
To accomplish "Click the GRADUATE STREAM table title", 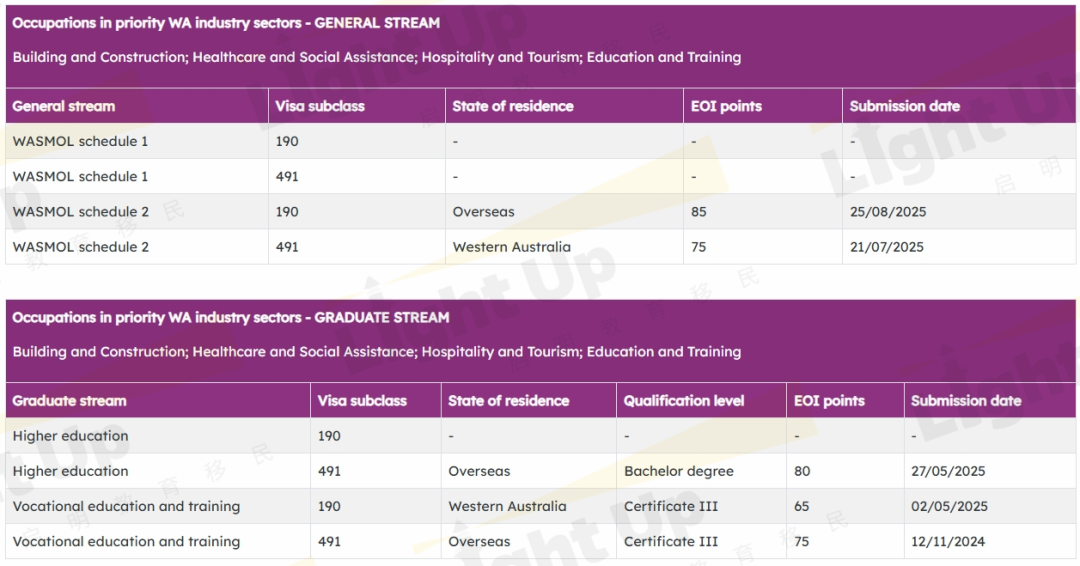I will [x=231, y=317].
